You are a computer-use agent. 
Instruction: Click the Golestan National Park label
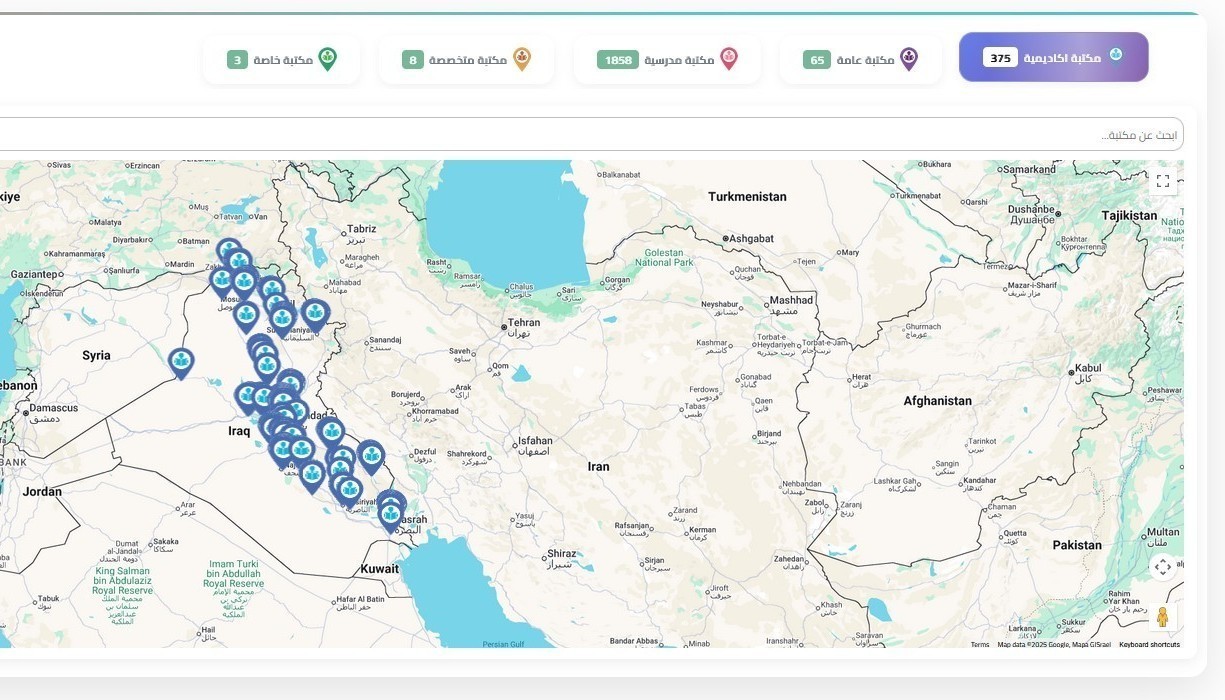pyautogui.click(x=664, y=258)
